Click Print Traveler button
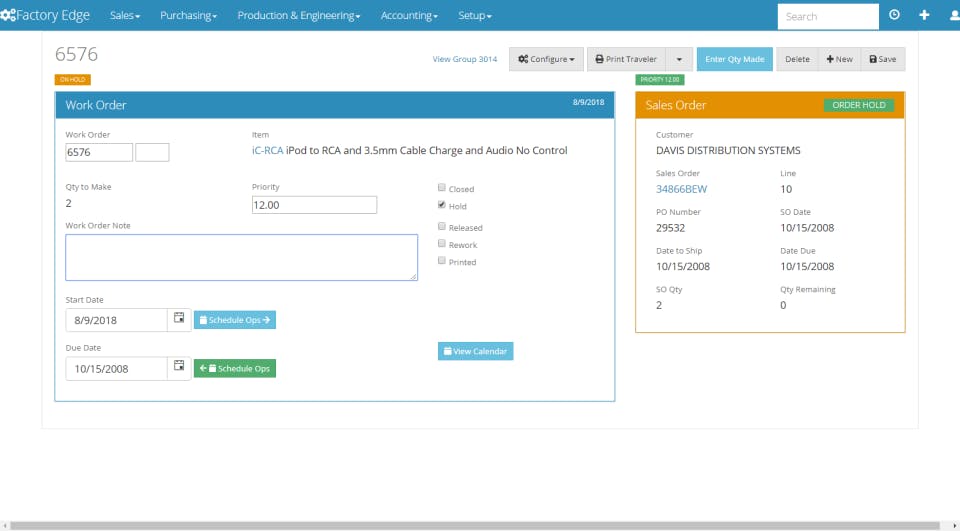 (x=626, y=59)
